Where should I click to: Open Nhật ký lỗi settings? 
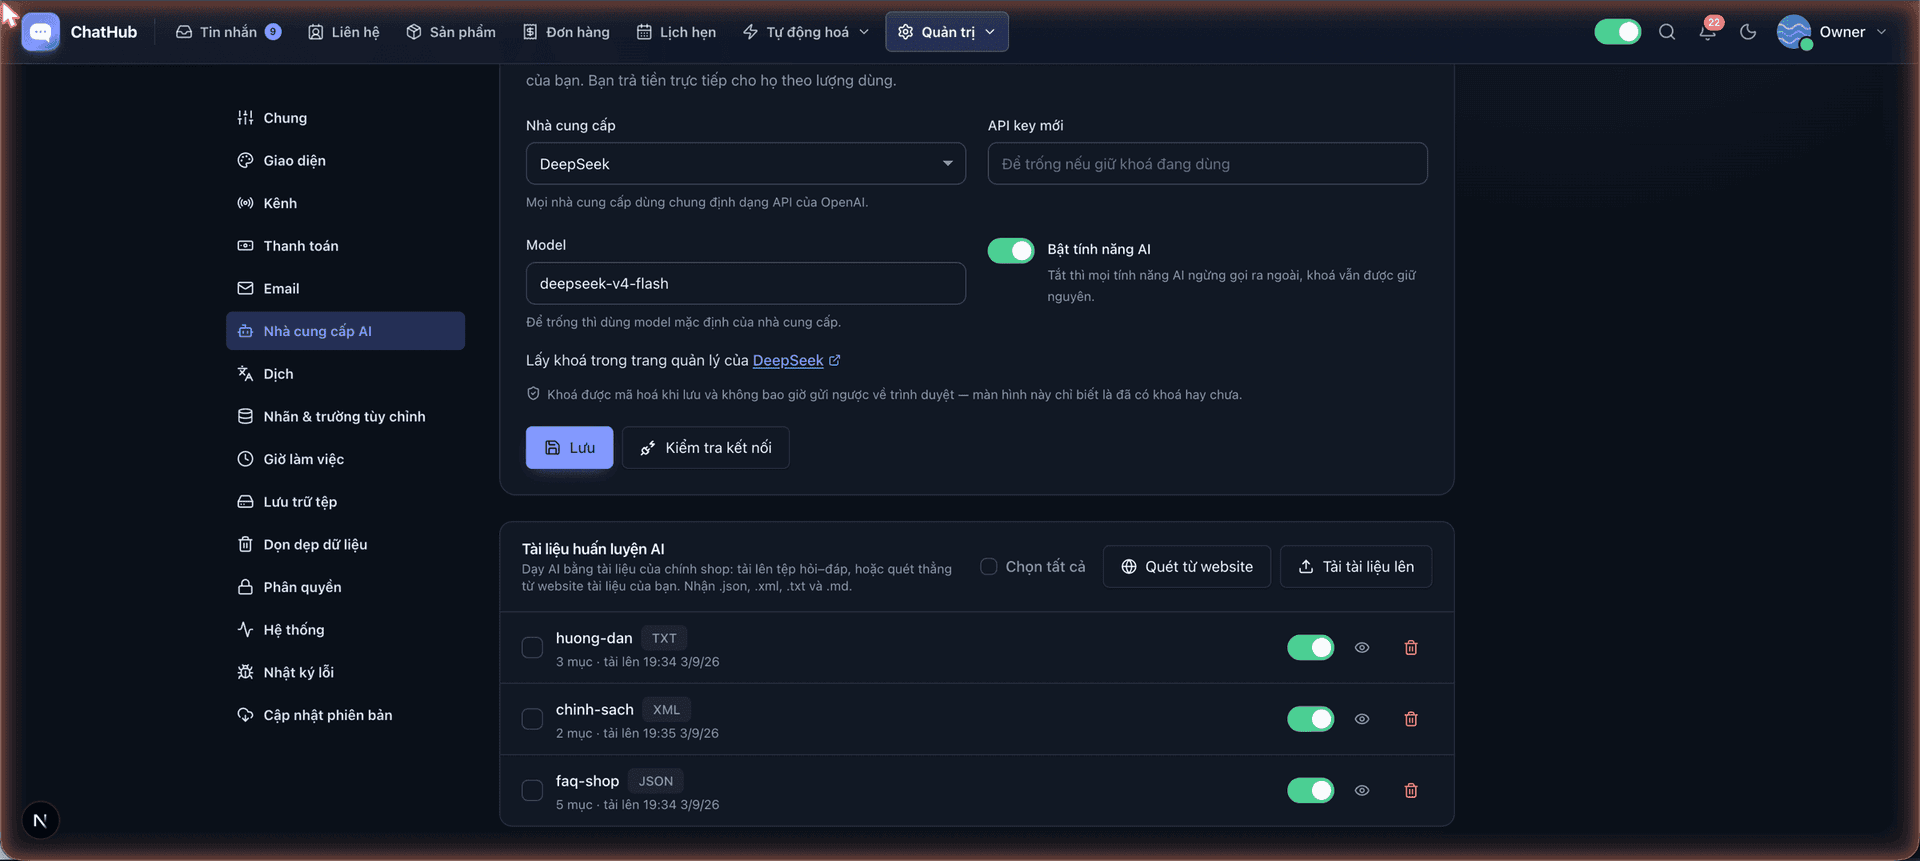click(x=345, y=673)
